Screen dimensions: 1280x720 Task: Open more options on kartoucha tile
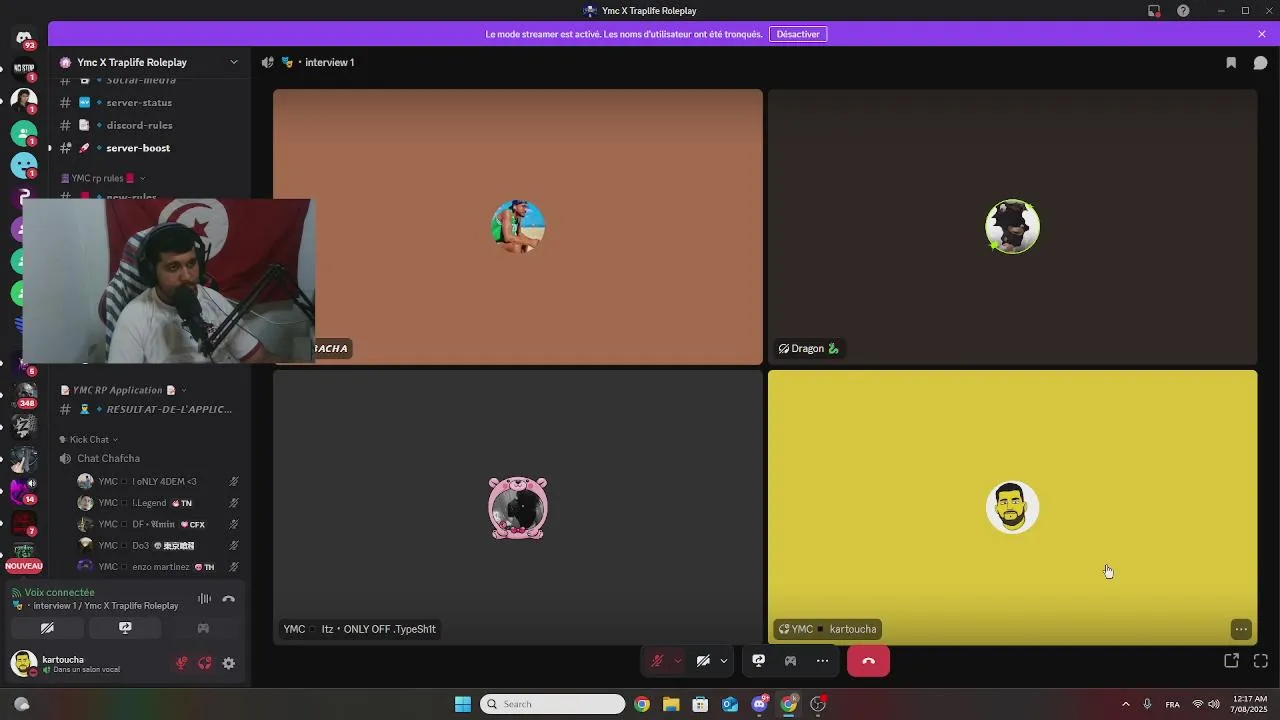[x=1241, y=629]
